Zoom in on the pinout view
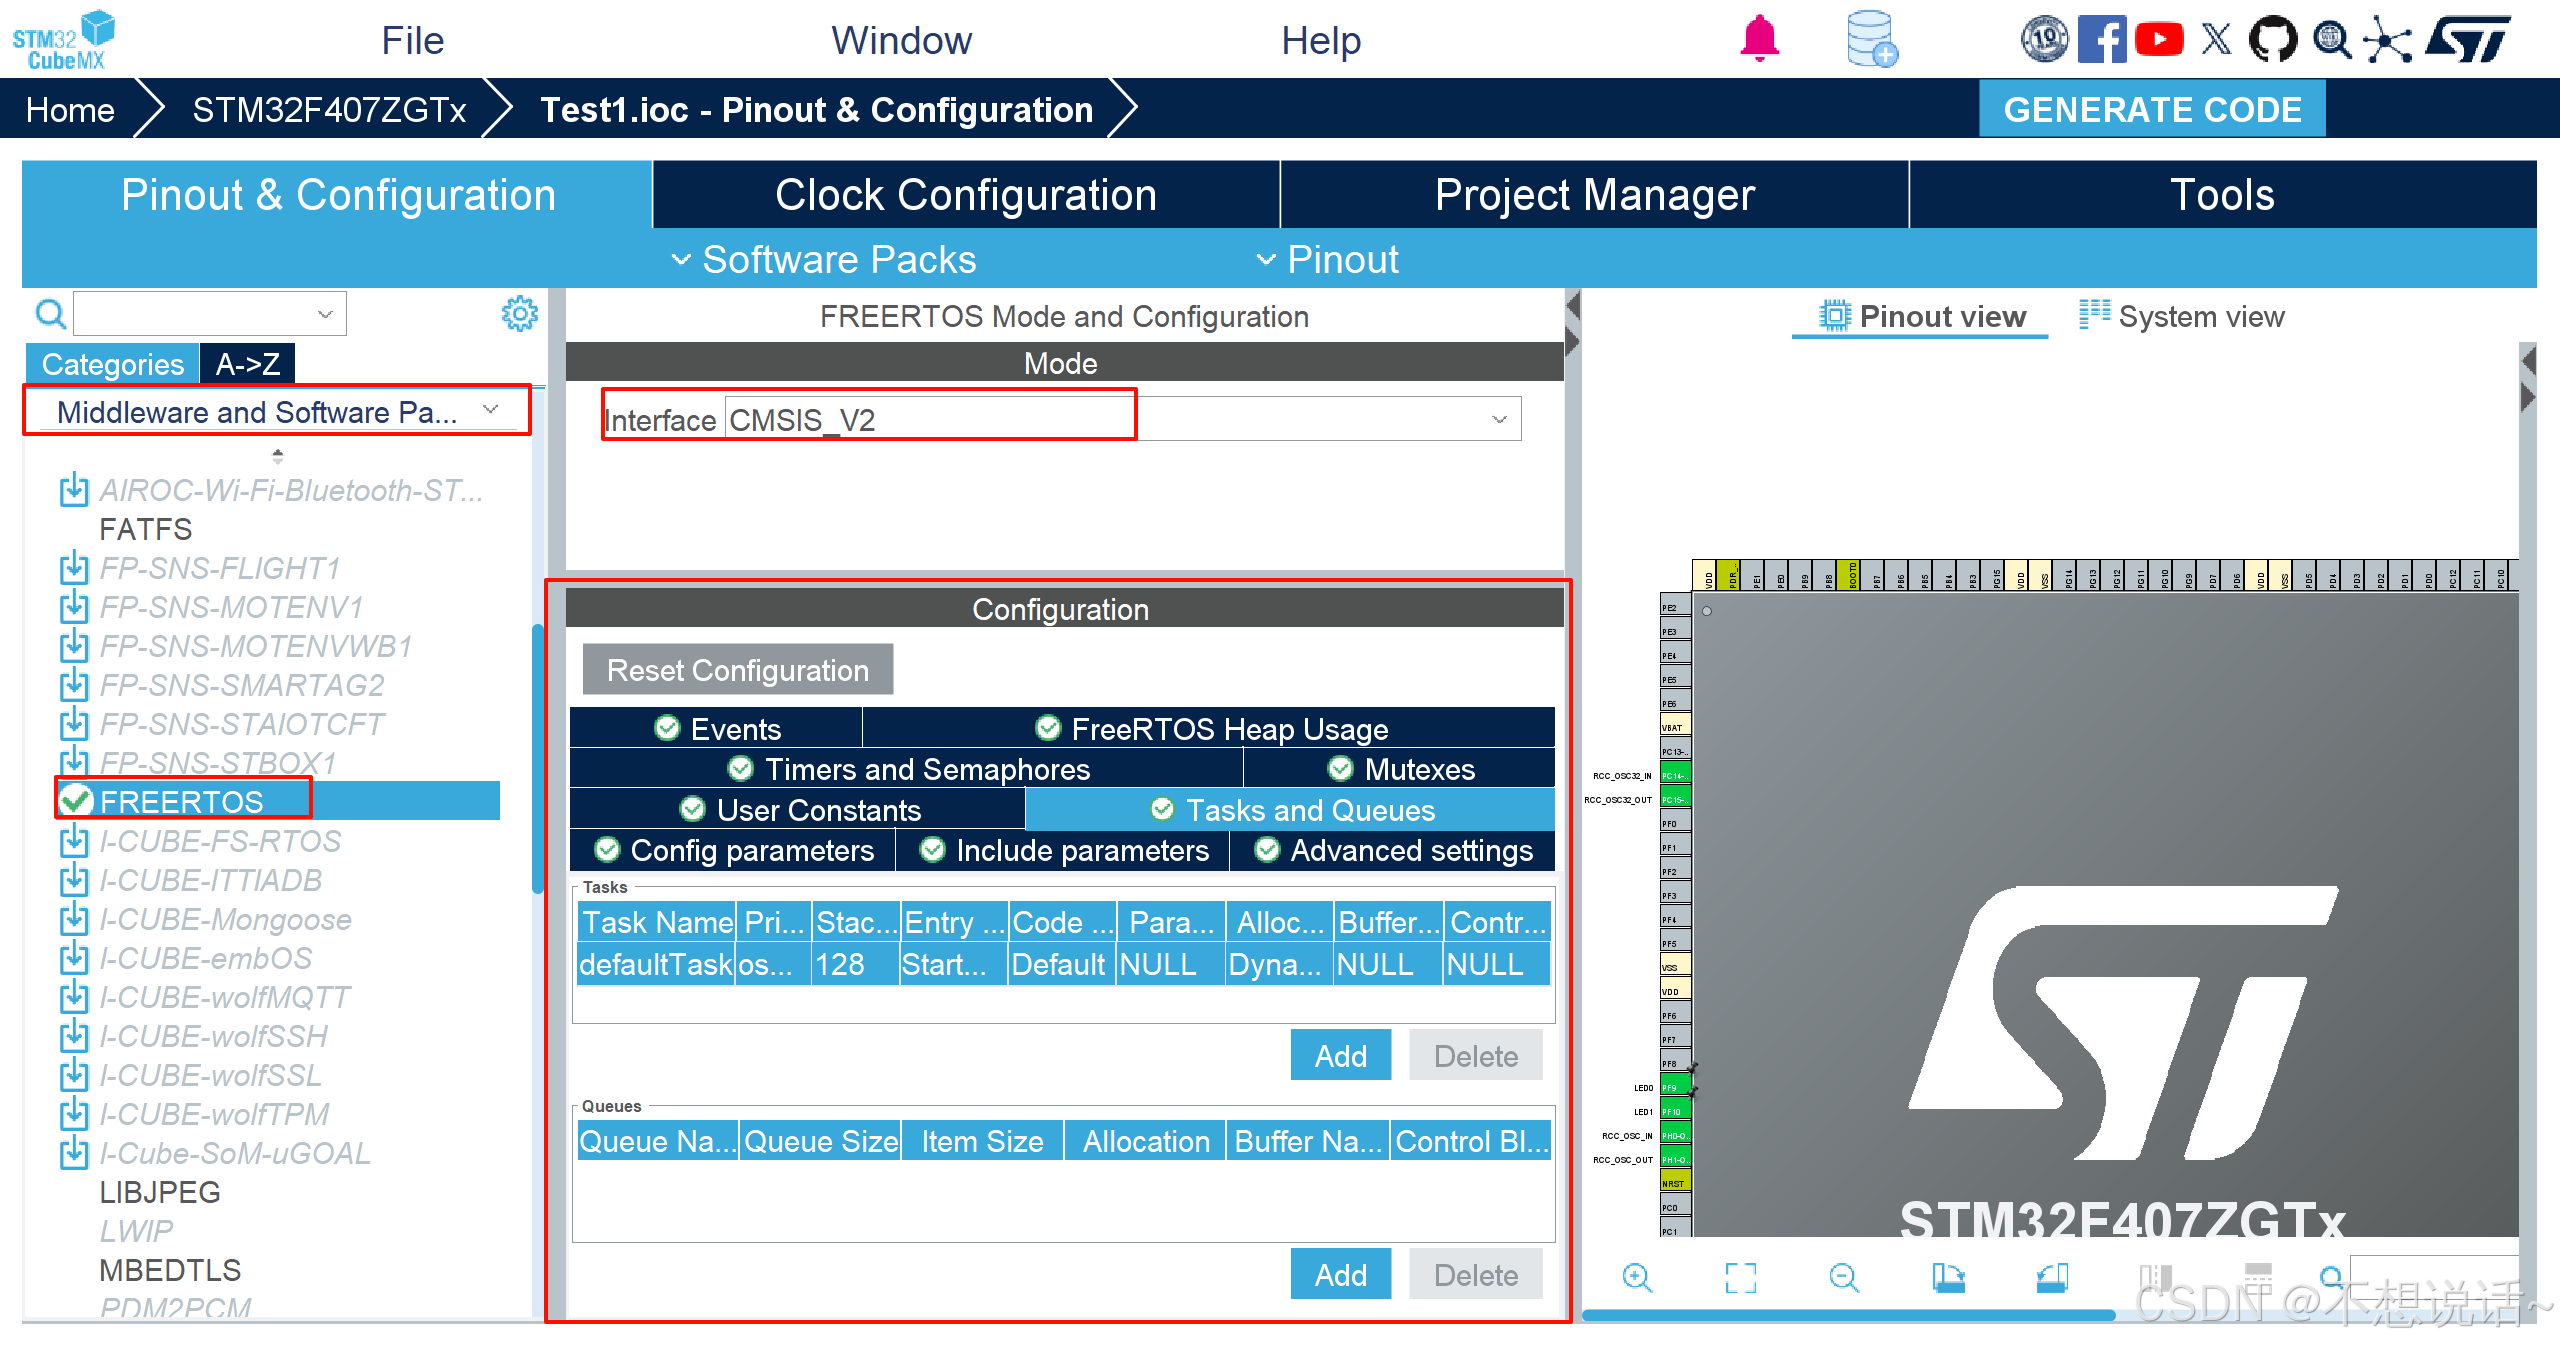The width and height of the screenshot is (2560, 1346). (1637, 1277)
